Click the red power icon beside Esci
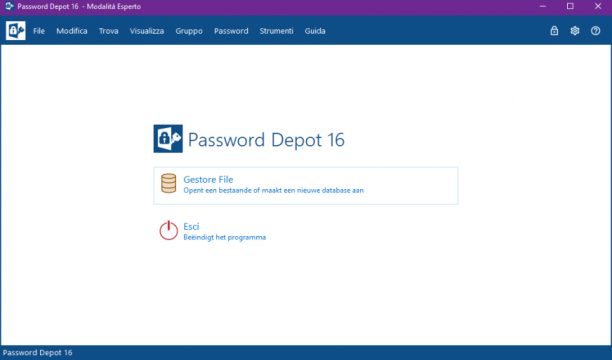The width and height of the screenshot is (612, 360). click(x=169, y=230)
